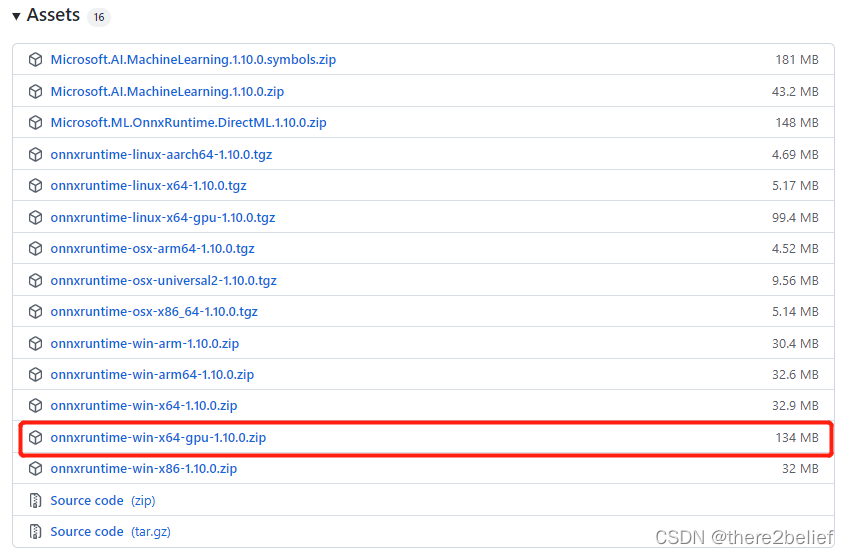The width and height of the screenshot is (849, 554).
Task: Collapse the Assets section triangle
Action: click(x=16, y=16)
